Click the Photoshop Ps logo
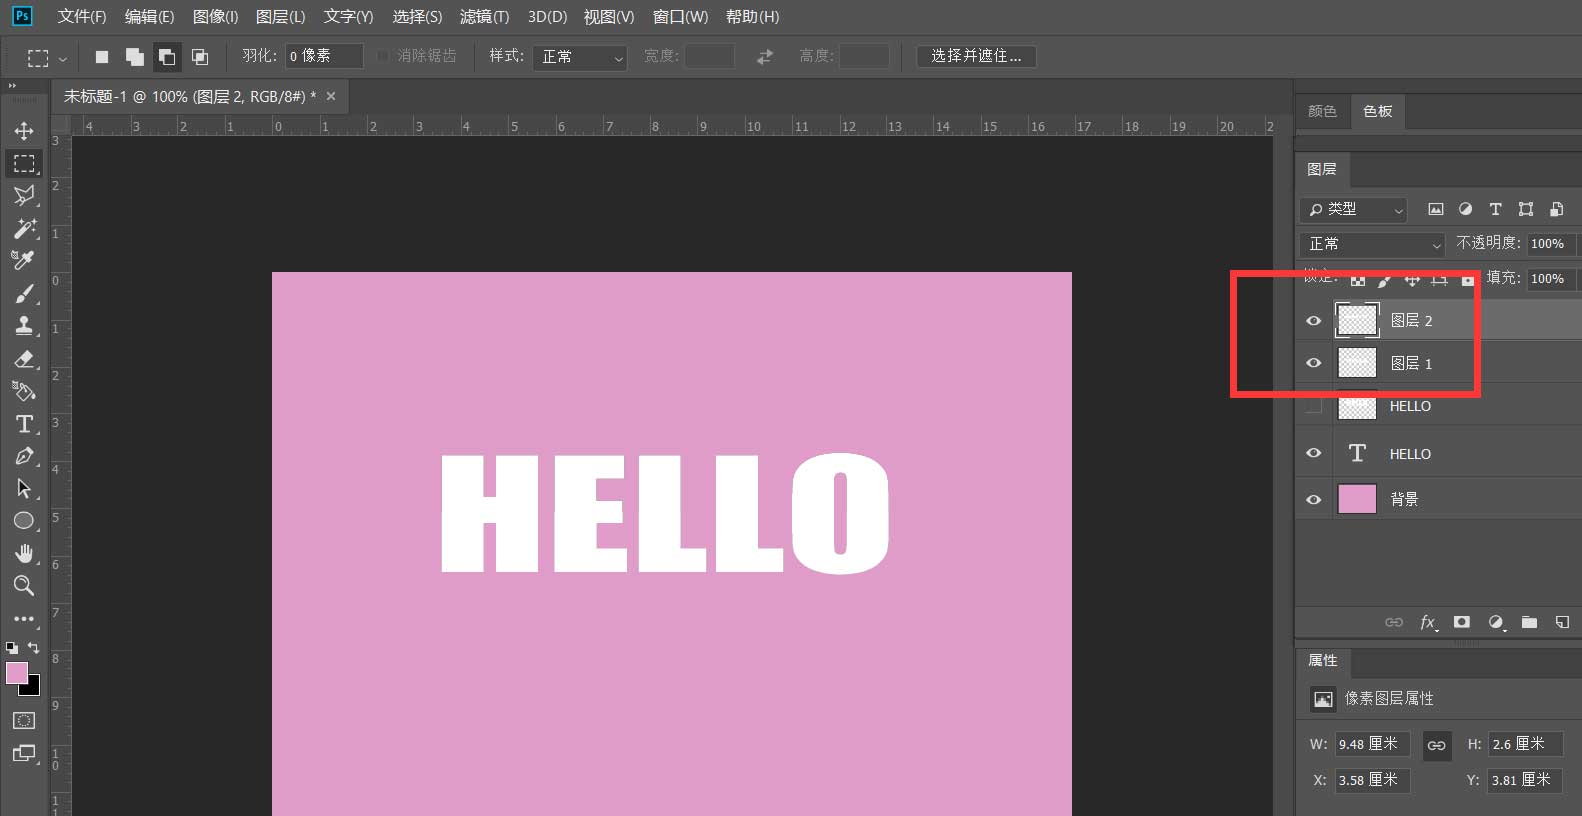1582x816 pixels. point(22,16)
